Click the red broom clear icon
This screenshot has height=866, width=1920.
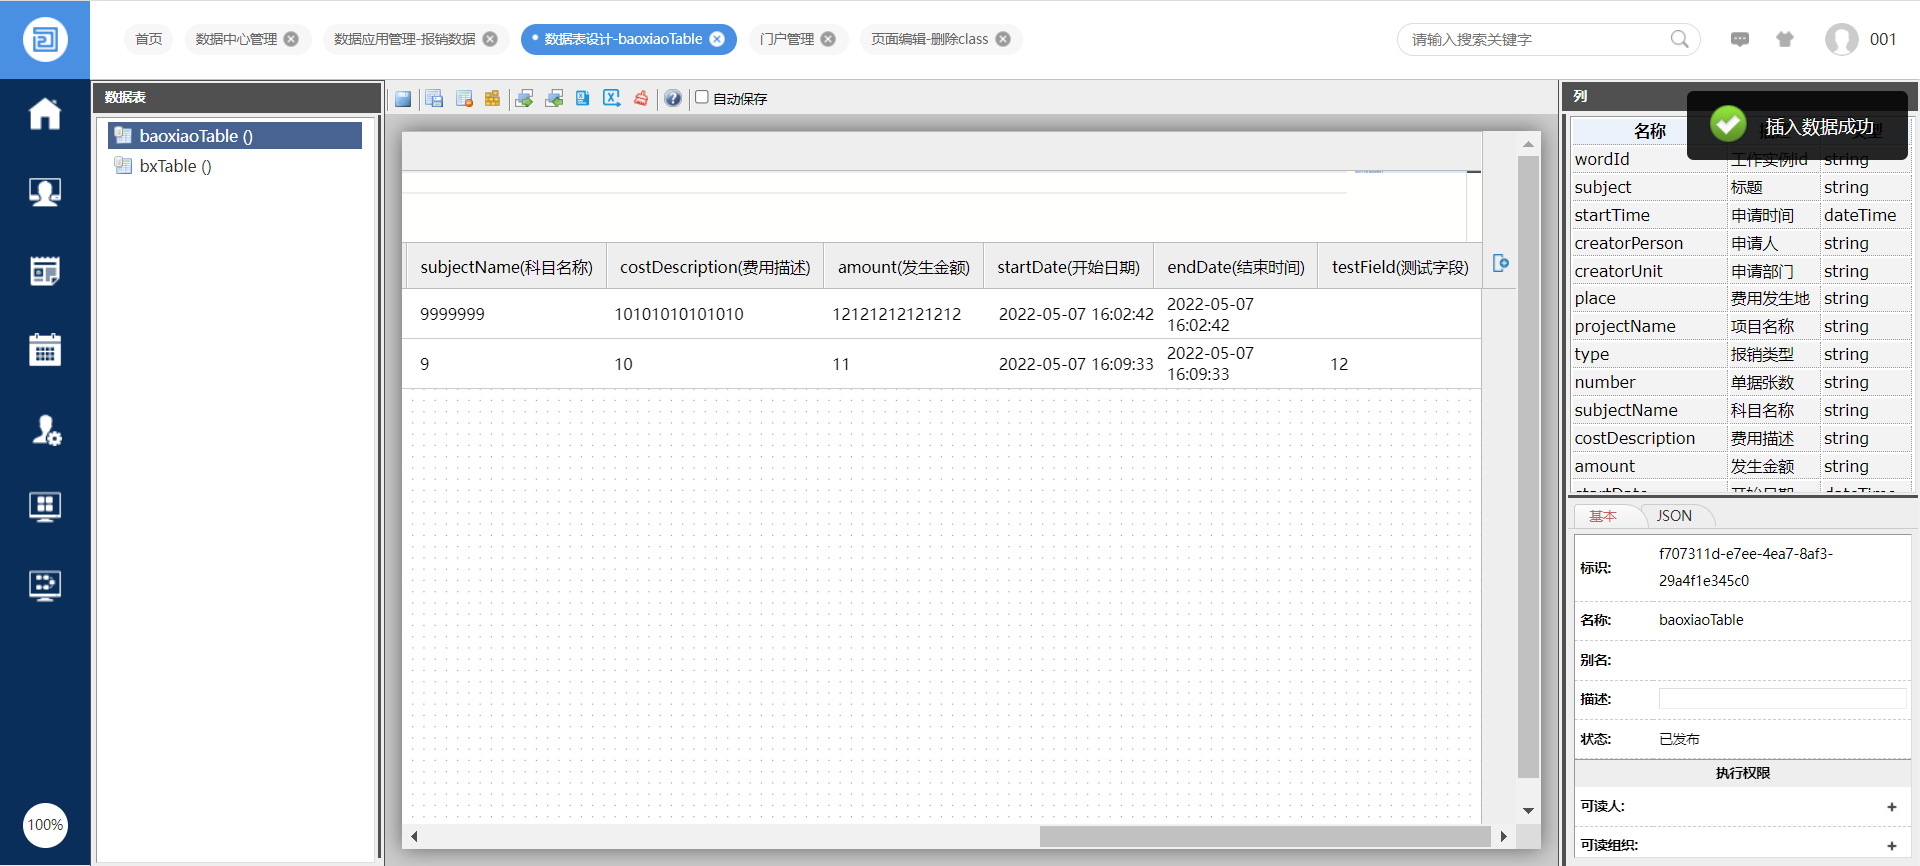pyautogui.click(x=641, y=98)
